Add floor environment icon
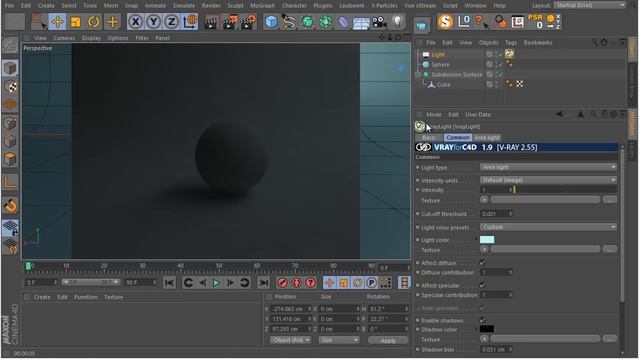Viewport: 640px width, 360px height. point(361,23)
